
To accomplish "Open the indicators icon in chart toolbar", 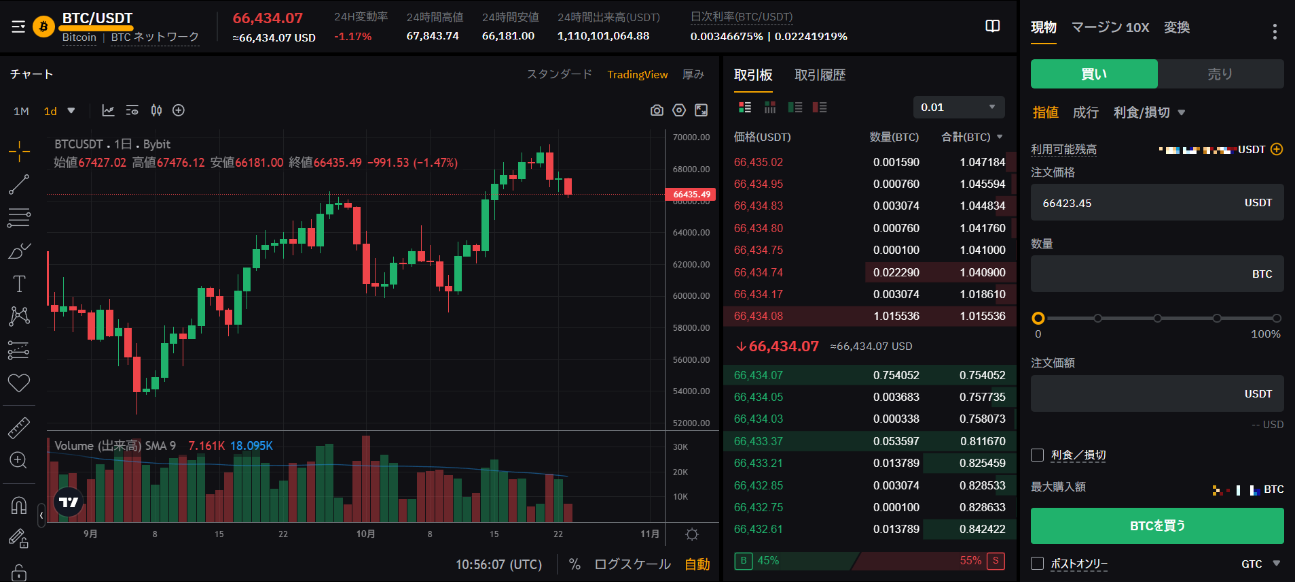I will point(108,110).
